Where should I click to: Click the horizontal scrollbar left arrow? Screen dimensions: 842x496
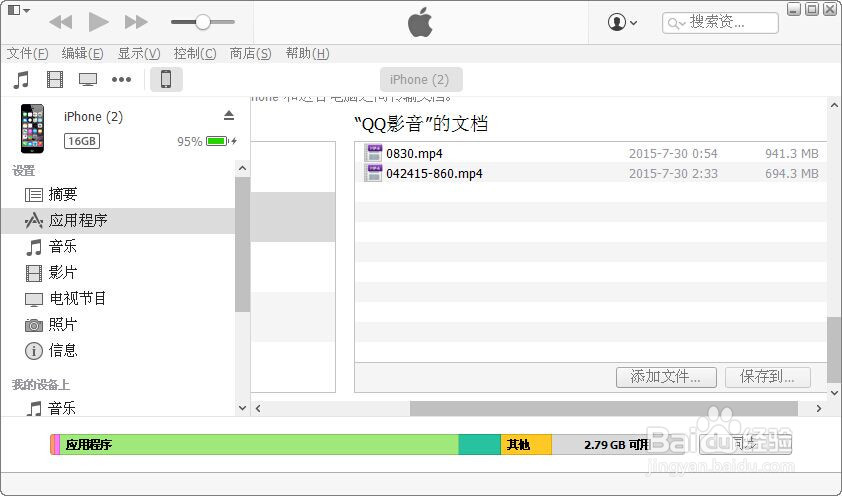click(x=258, y=409)
